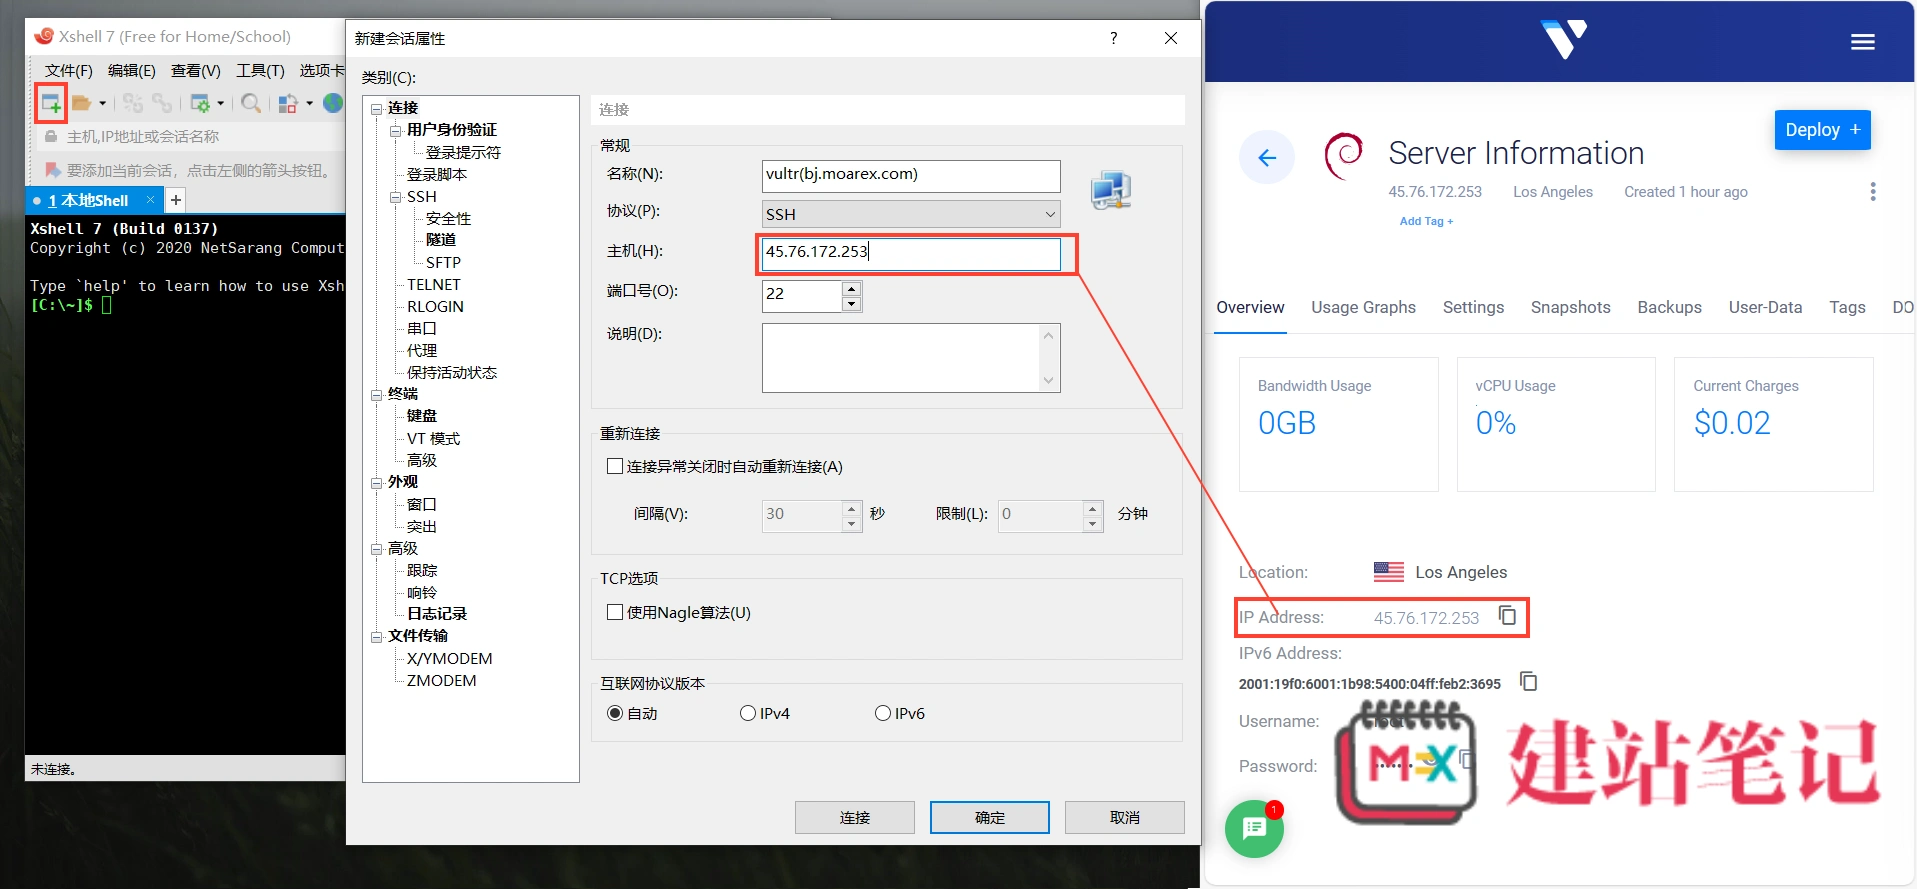Click the Vultr logo in header
The height and width of the screenshot is (889, 1917).
(1564, 40)
